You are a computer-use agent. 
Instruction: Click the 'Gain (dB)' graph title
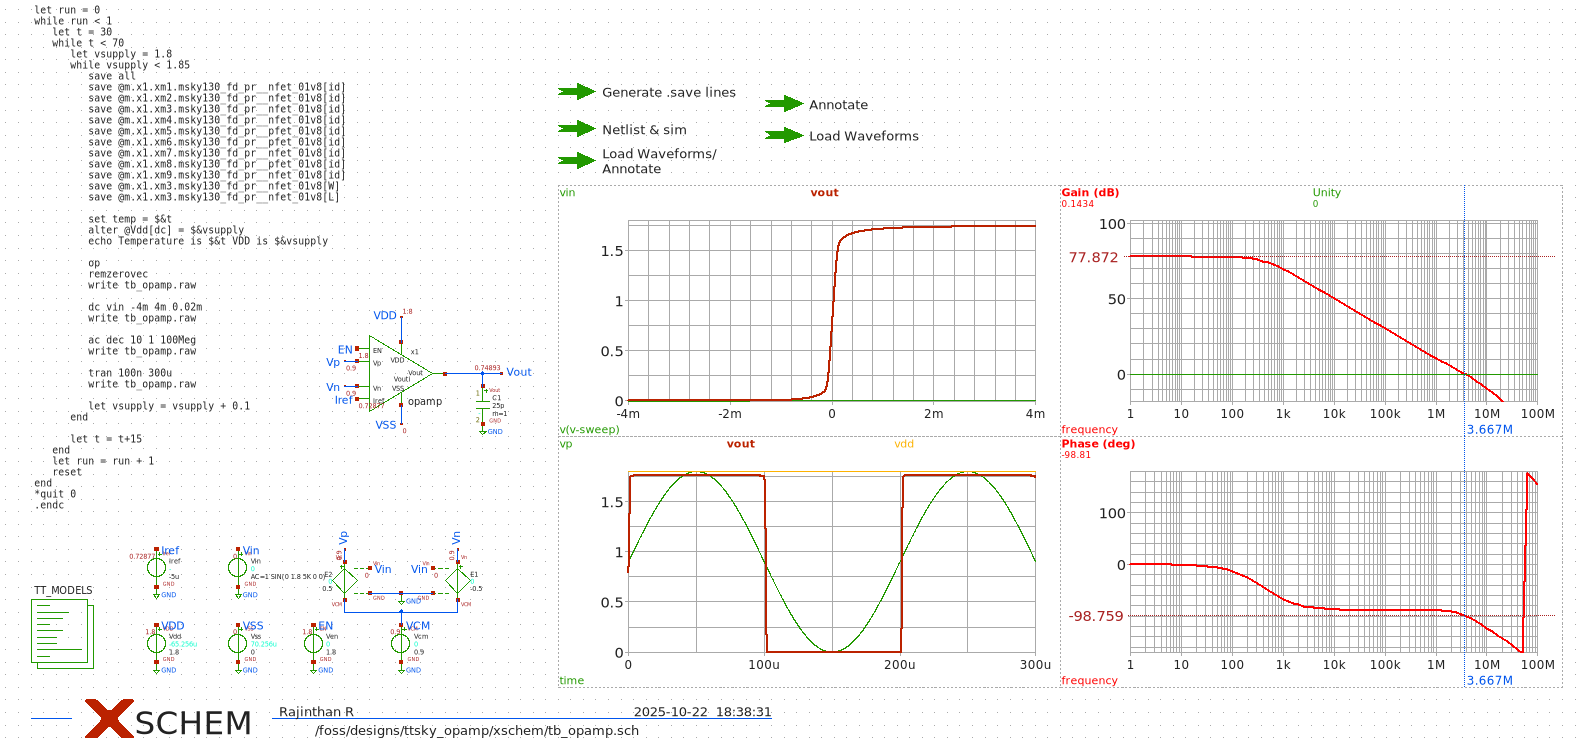[x=1090, y=192]
